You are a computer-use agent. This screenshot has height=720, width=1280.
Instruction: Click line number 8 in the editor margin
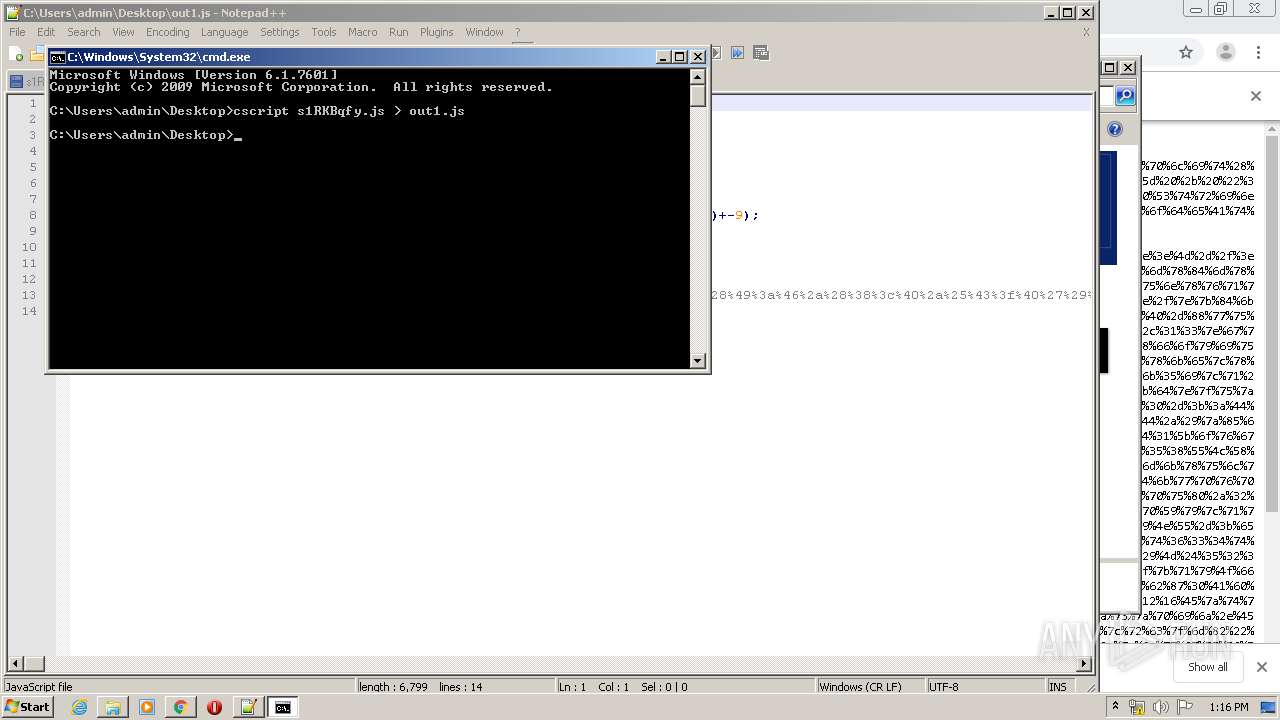coord(32,215)
